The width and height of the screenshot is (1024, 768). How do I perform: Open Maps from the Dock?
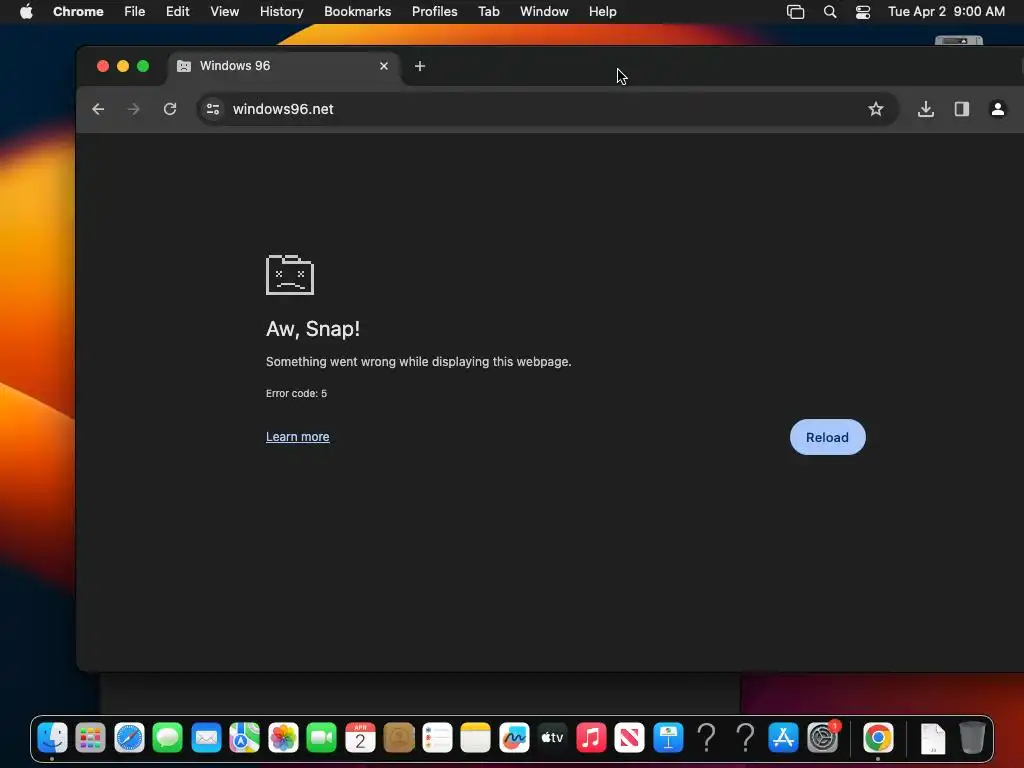tap(244, 738)
